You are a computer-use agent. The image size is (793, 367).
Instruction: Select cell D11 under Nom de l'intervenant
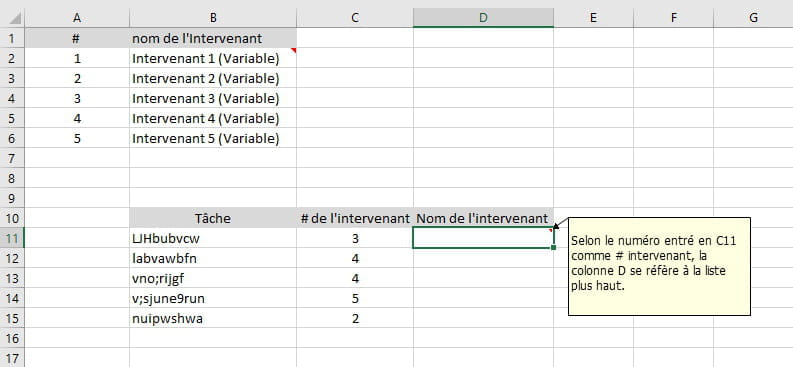click(483, 238)
